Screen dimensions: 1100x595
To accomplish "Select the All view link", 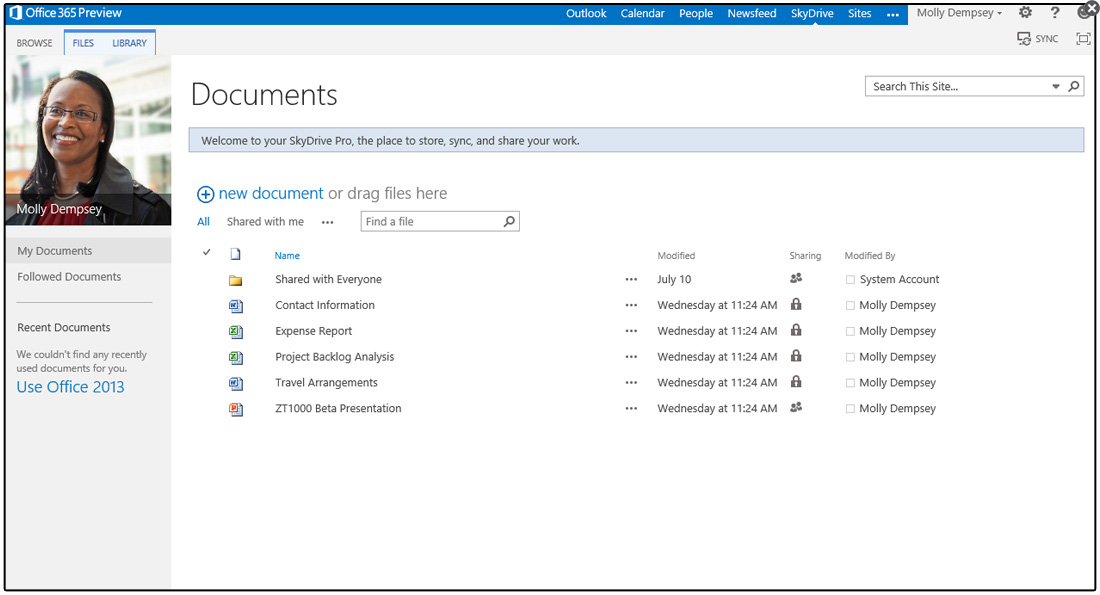I will pos(203,222).
